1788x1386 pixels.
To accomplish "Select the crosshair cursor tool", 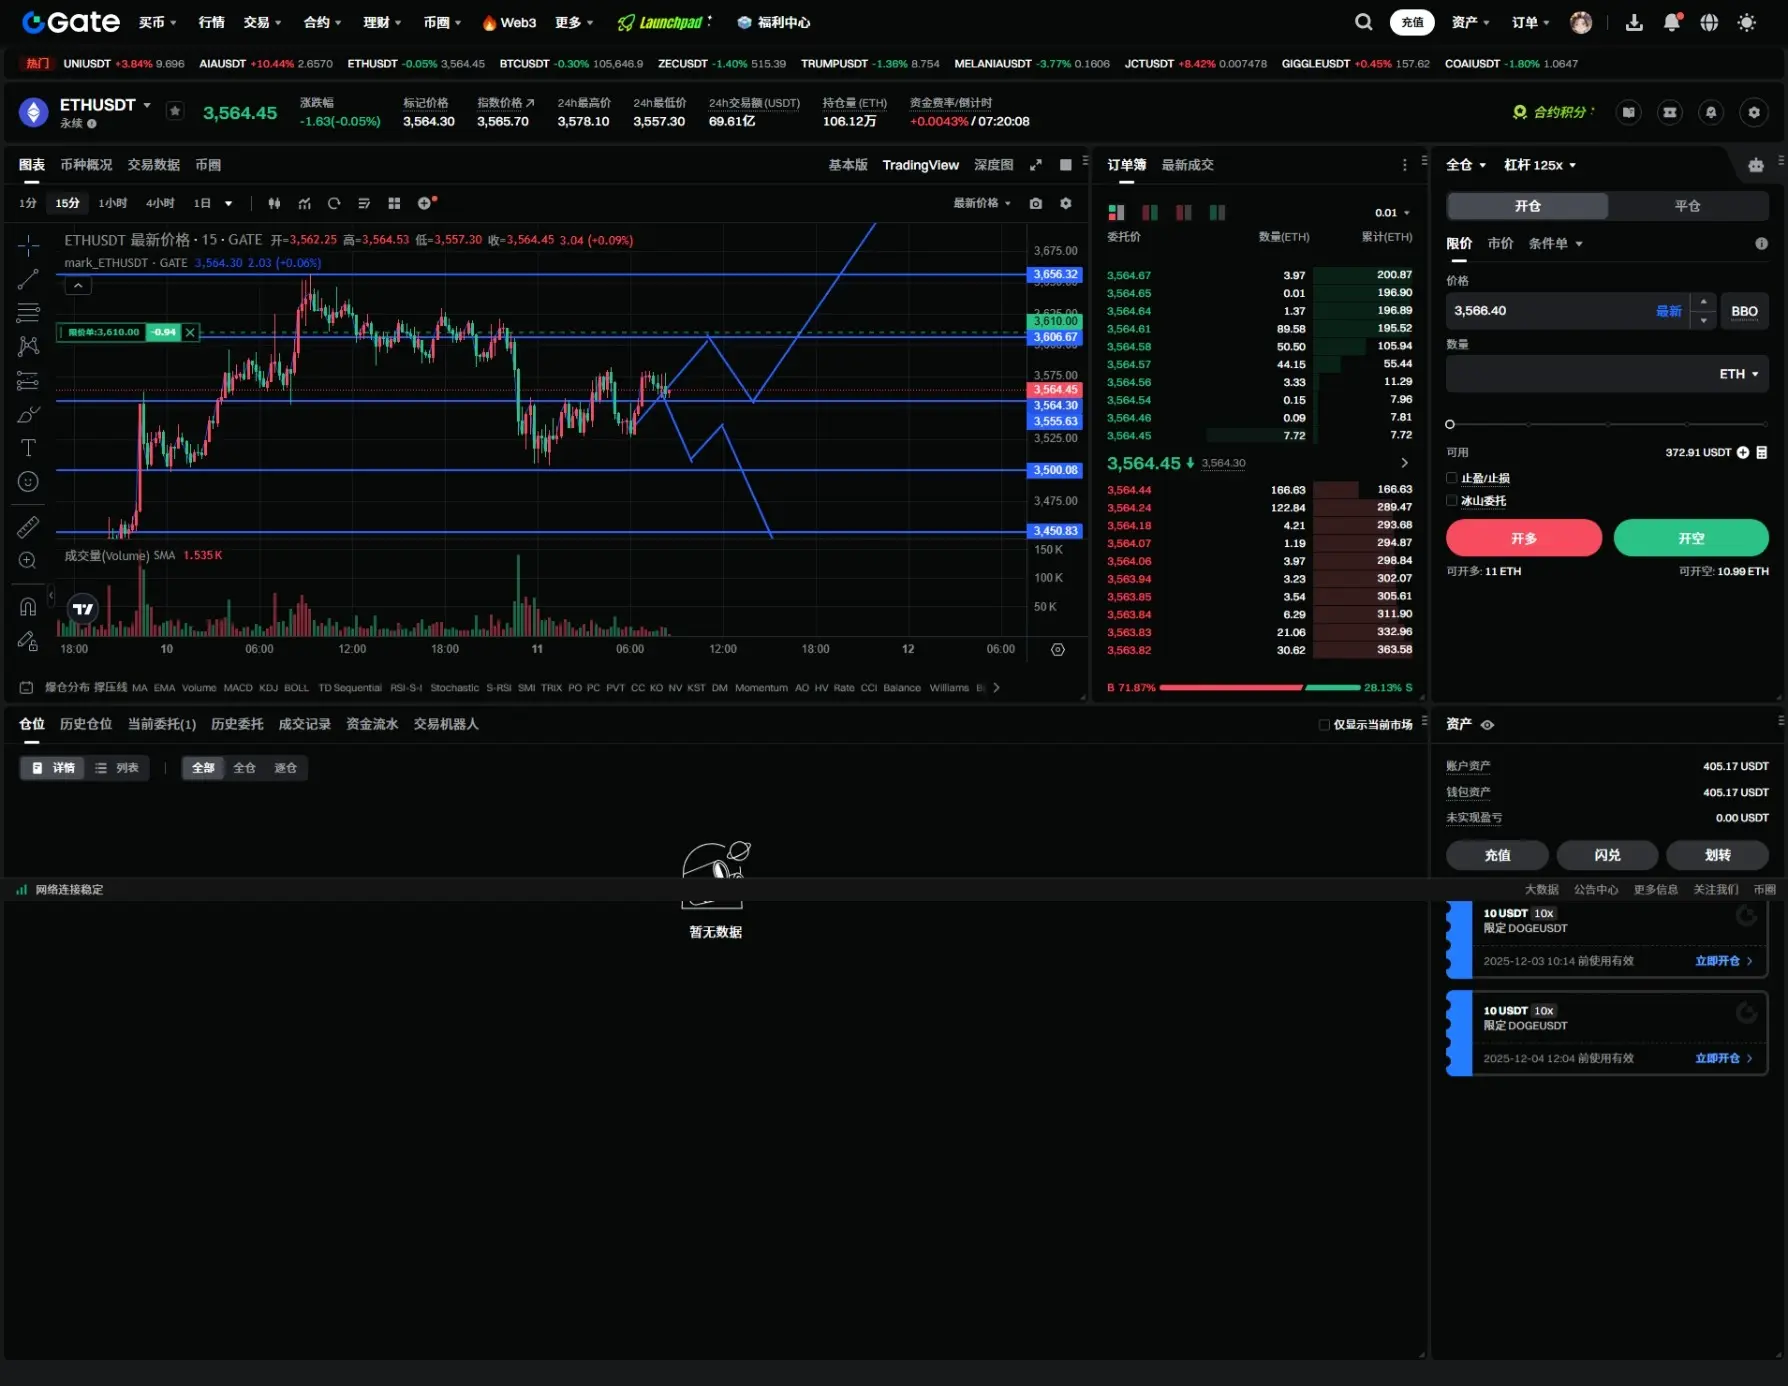I will coord(28,245).
